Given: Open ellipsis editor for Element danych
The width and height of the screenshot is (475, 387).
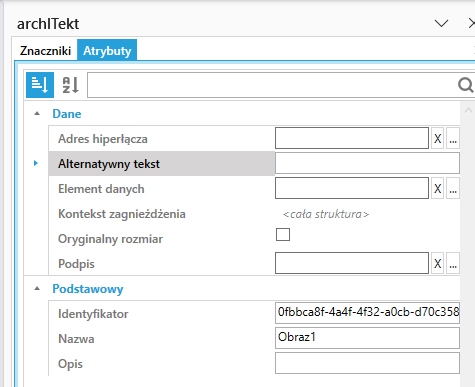Looking at the screenshot, I should point(453,188).
